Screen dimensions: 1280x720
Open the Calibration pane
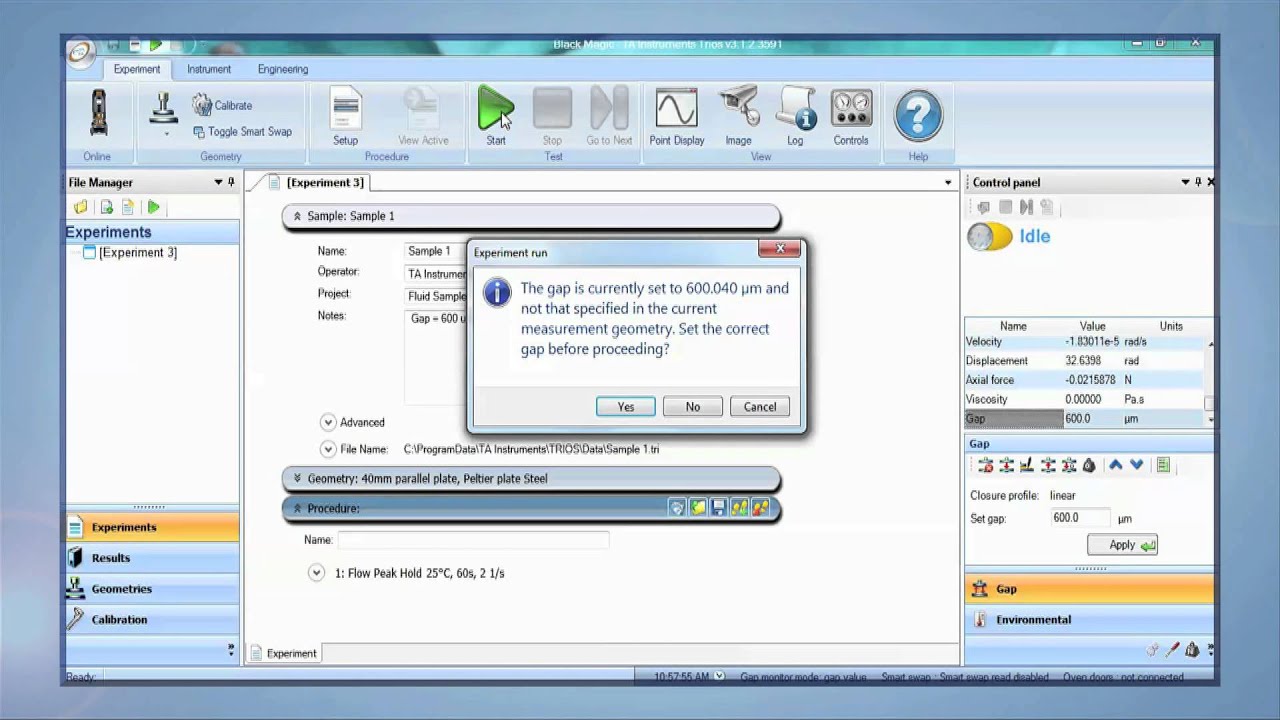click(152, 620)
